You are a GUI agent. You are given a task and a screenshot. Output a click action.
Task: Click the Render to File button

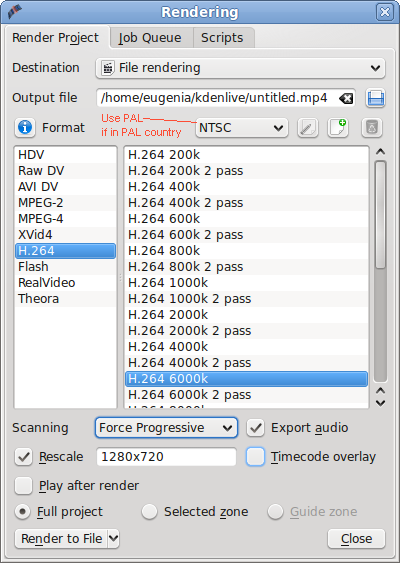click(x=61, y=539)
